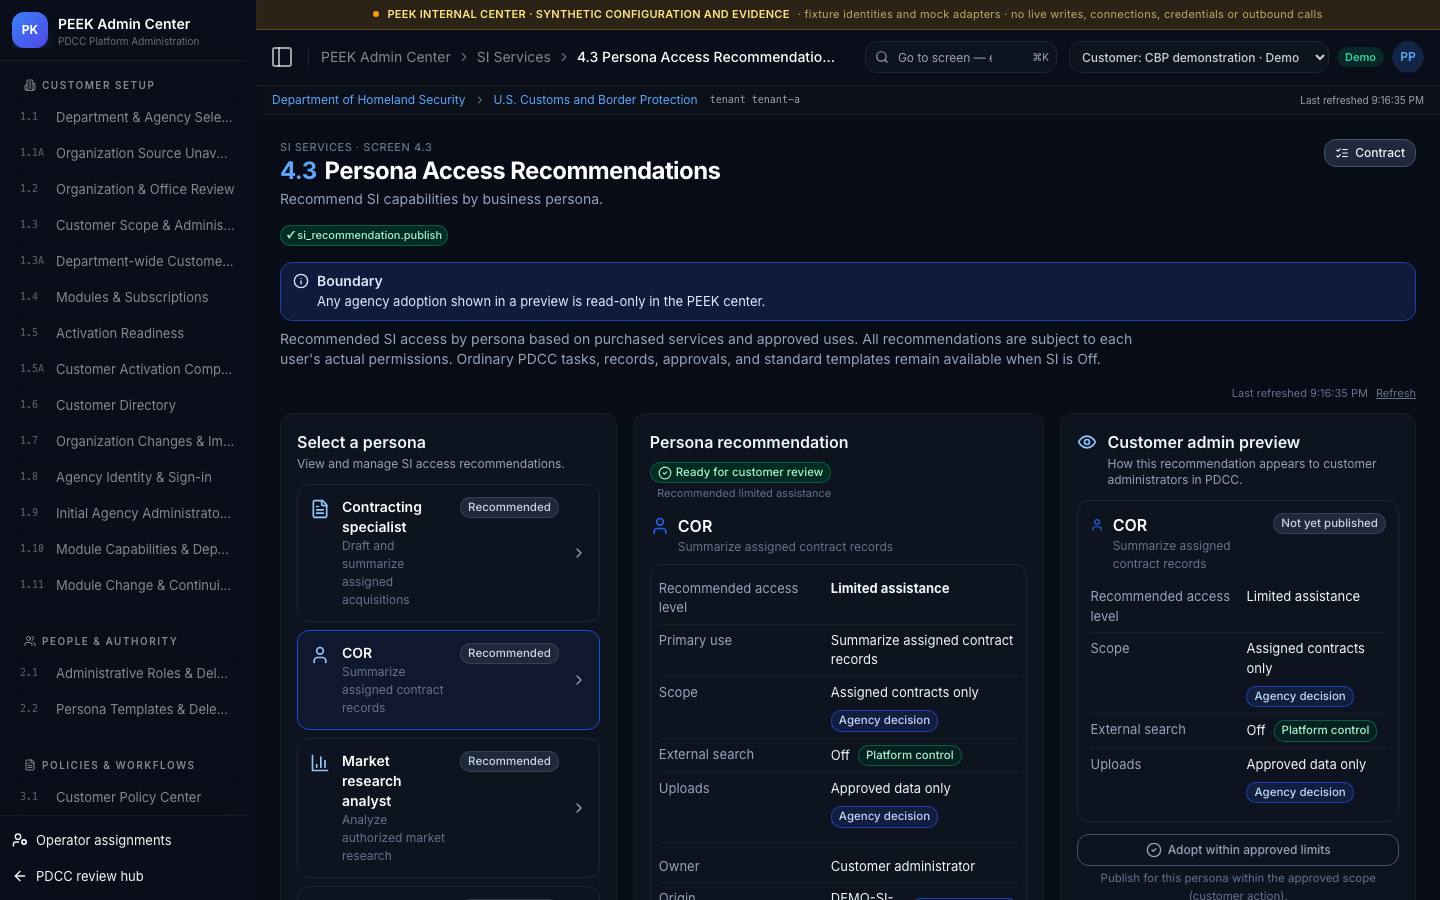The height and width of the screenshot is (900, 1440).
Task: Click SI Services breadcrumb
Action: 513,57
